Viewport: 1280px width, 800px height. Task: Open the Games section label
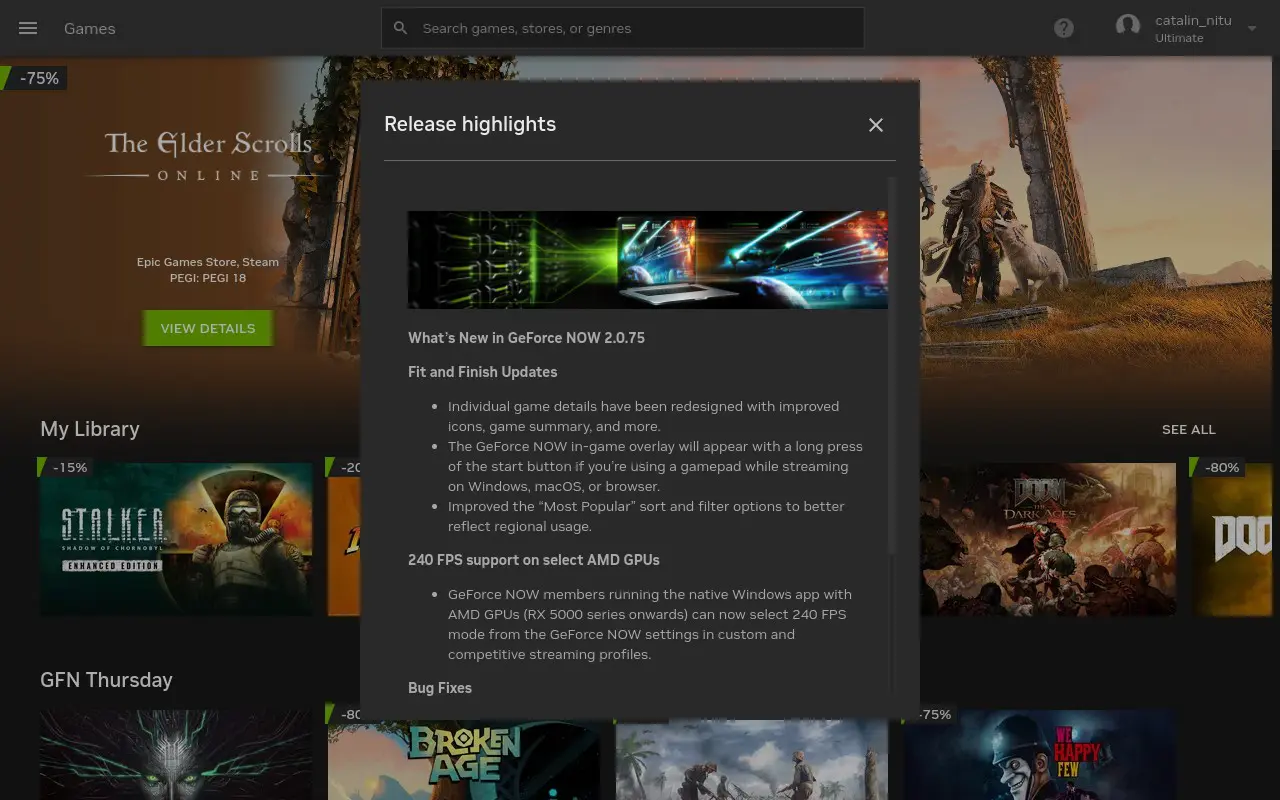[90, 28]
